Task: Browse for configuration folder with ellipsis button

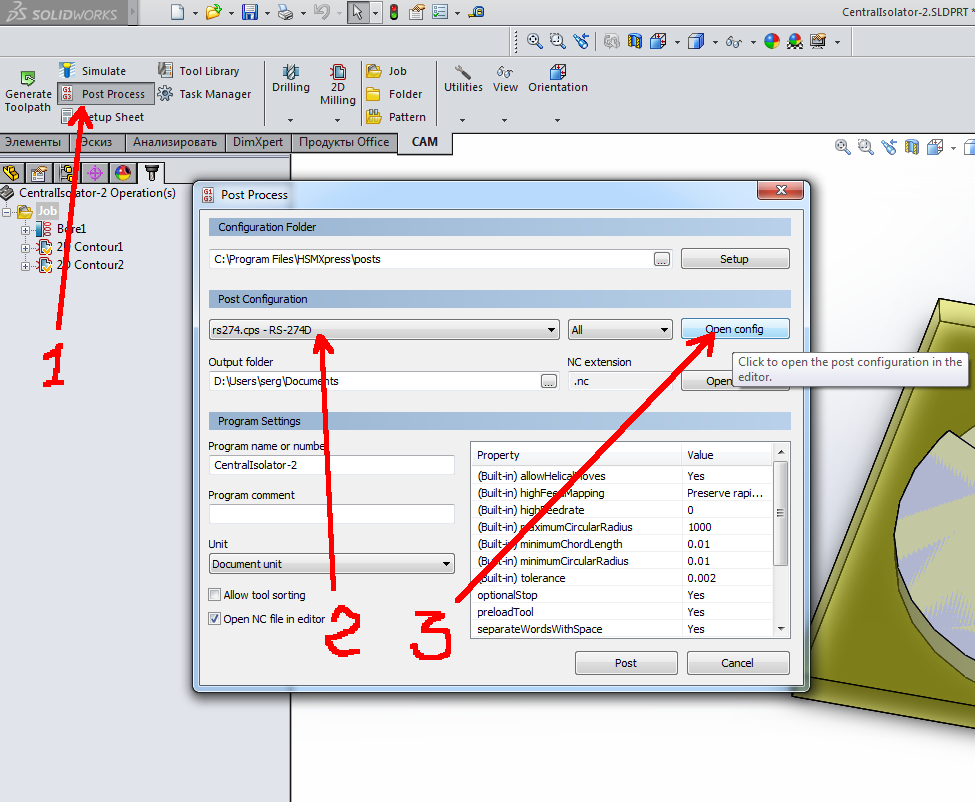Action: tap(662, 259)
